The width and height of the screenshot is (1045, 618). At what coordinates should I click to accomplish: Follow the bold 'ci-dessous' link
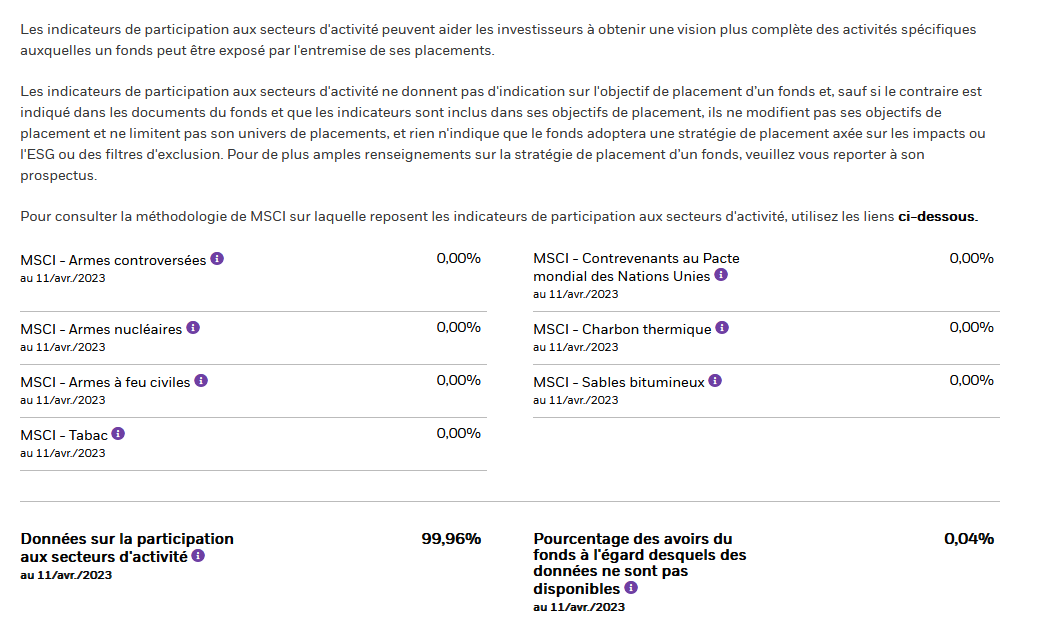(x=937, y=217)
